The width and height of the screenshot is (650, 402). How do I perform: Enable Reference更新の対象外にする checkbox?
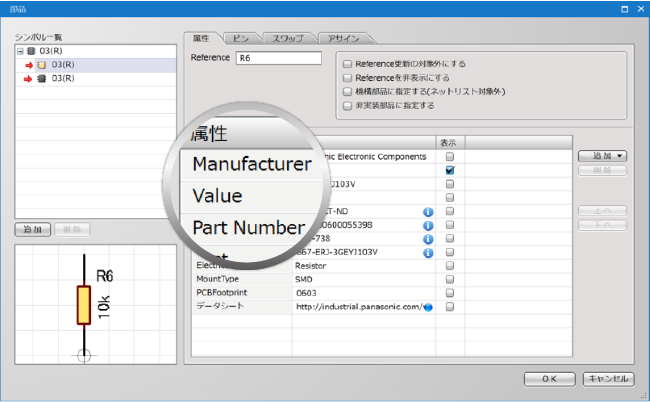347,64
